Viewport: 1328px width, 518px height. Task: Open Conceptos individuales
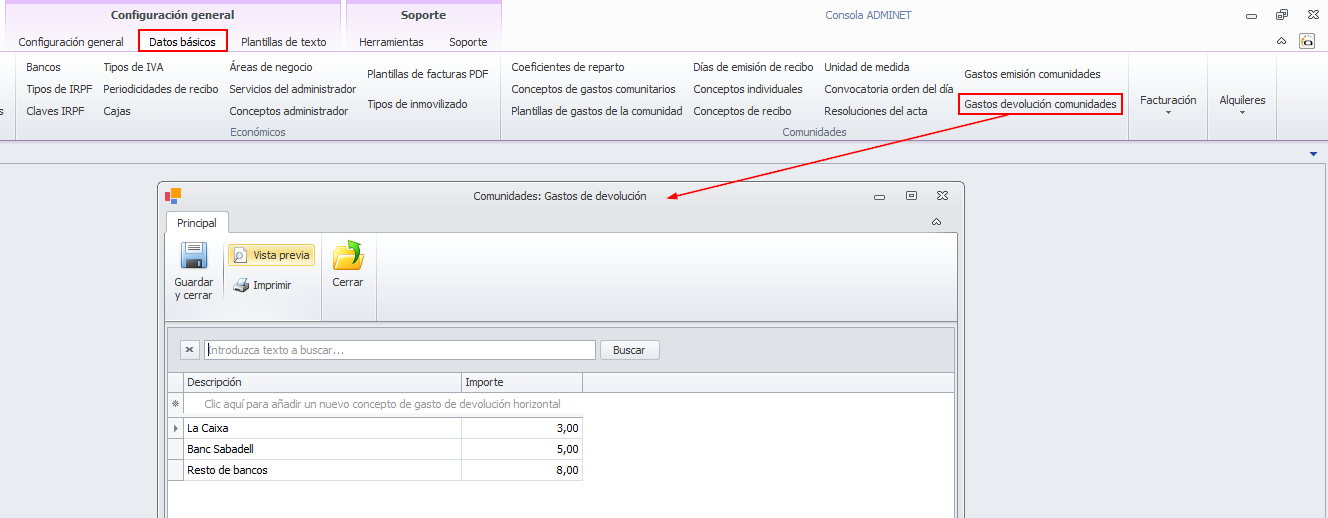click(748, 89)
